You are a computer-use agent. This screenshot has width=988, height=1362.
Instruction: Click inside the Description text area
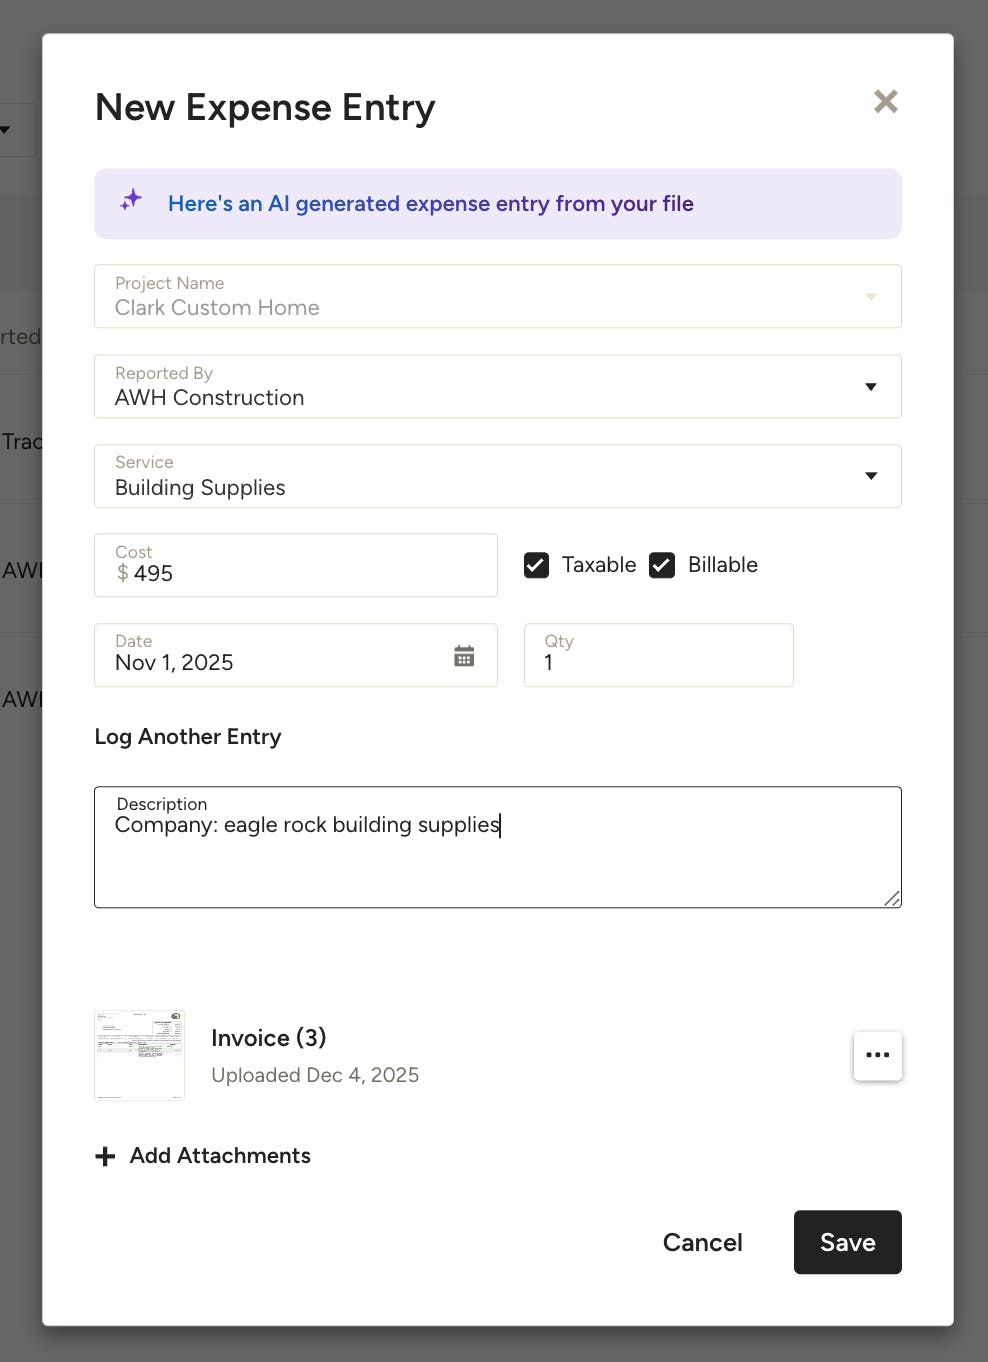point(497,860)
